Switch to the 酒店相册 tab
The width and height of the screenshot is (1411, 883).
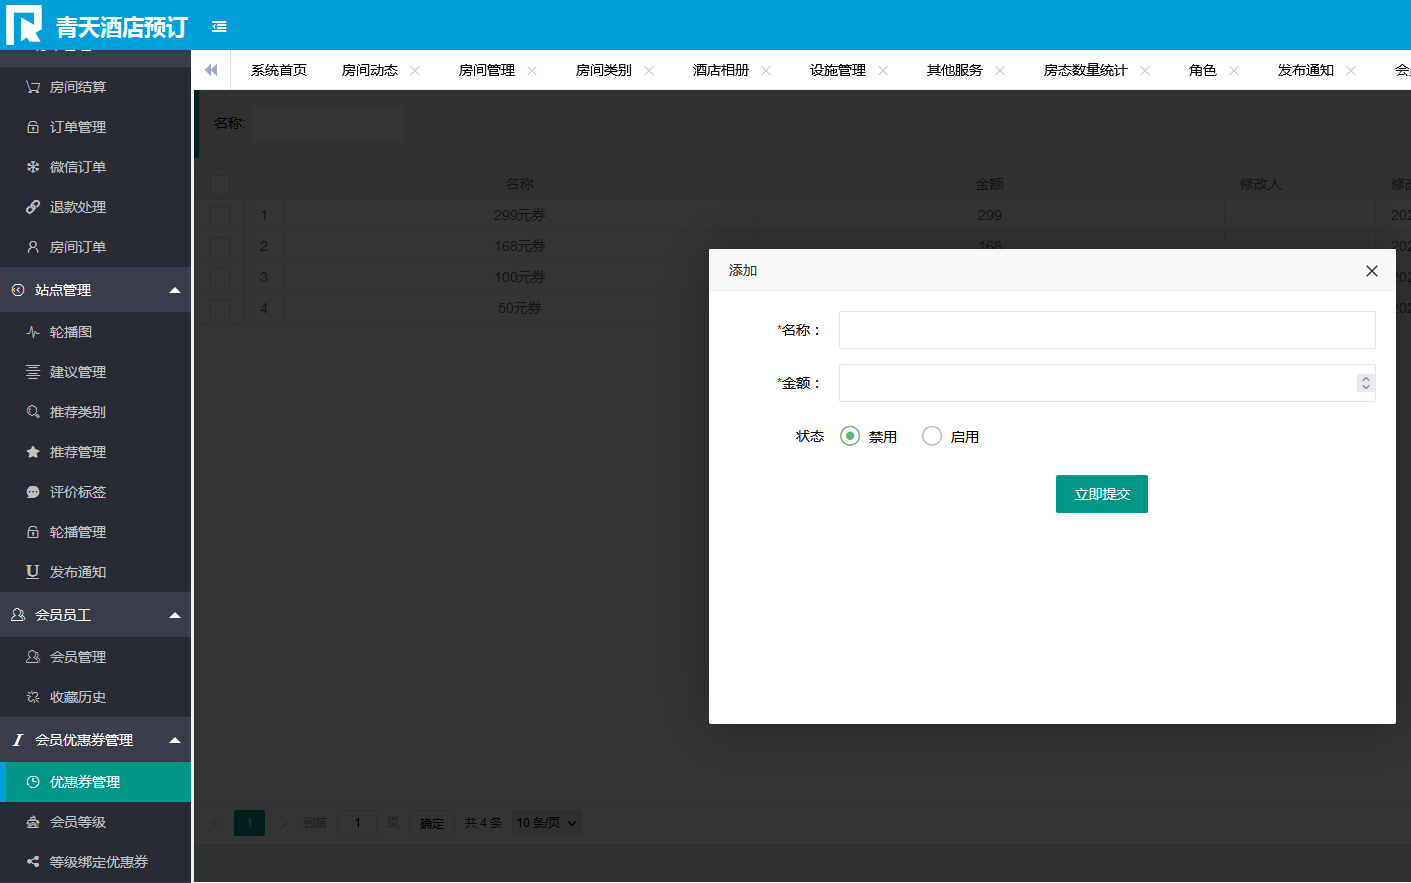[x=721, y=70]
